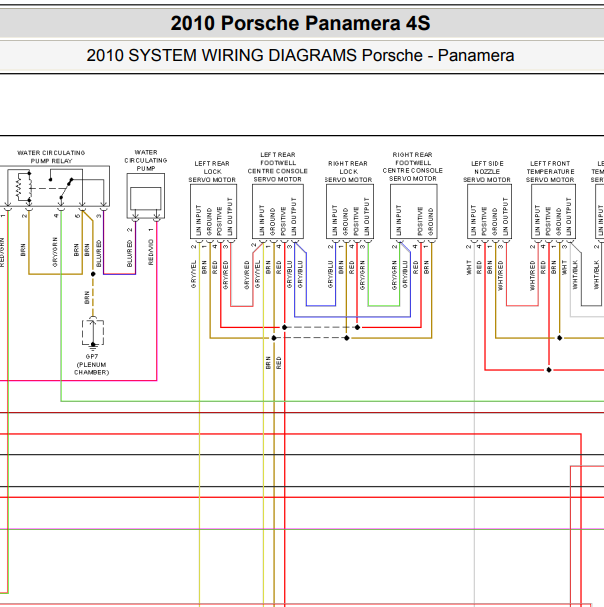Viewport: 604px width, 607px height.
Task: Click the "WATER CIRCULATING PUMP RELAY" label
Action: (51, 157)
